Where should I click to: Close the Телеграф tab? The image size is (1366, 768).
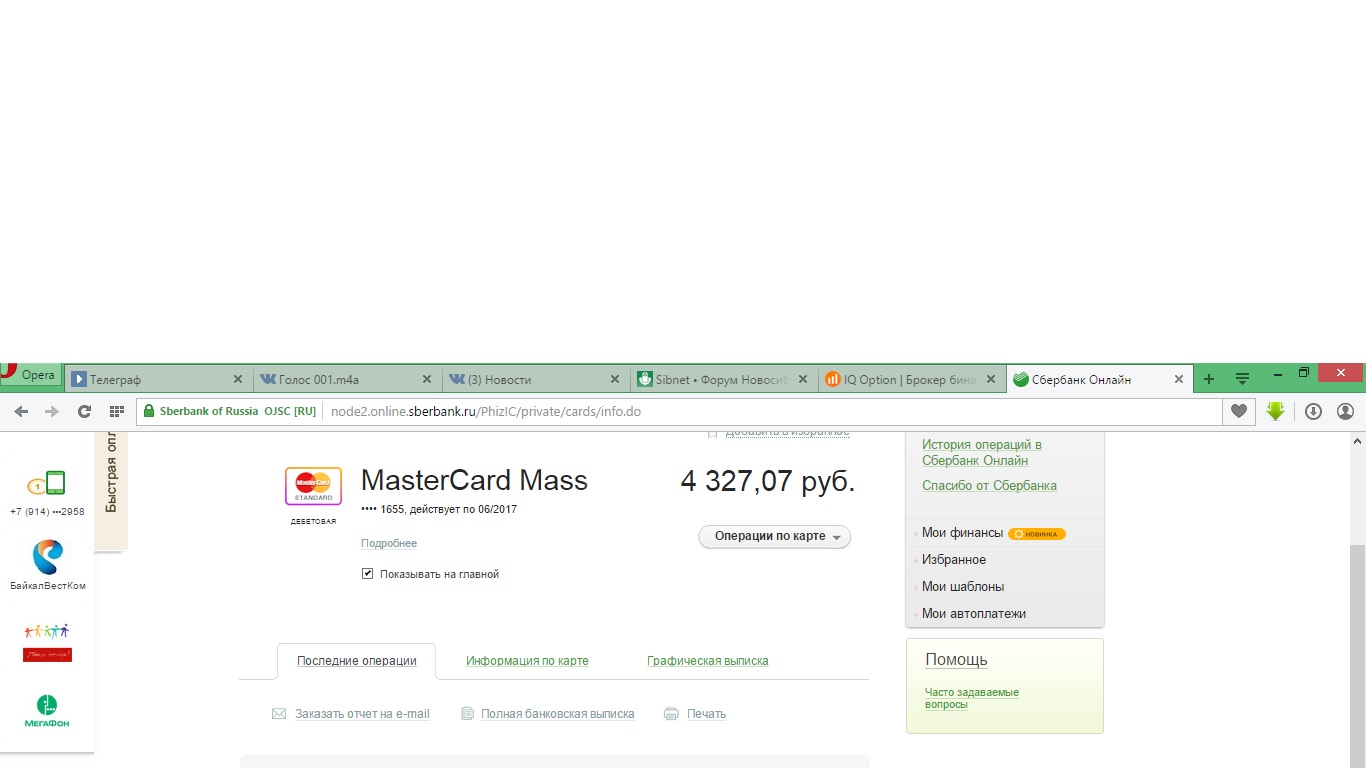point(238,380)
